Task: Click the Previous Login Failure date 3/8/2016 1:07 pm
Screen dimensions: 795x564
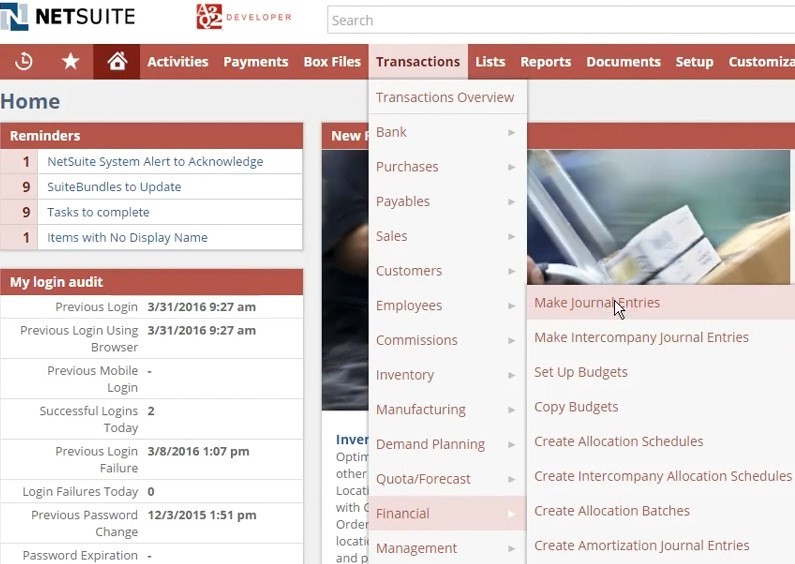Action: coord(198,451)
